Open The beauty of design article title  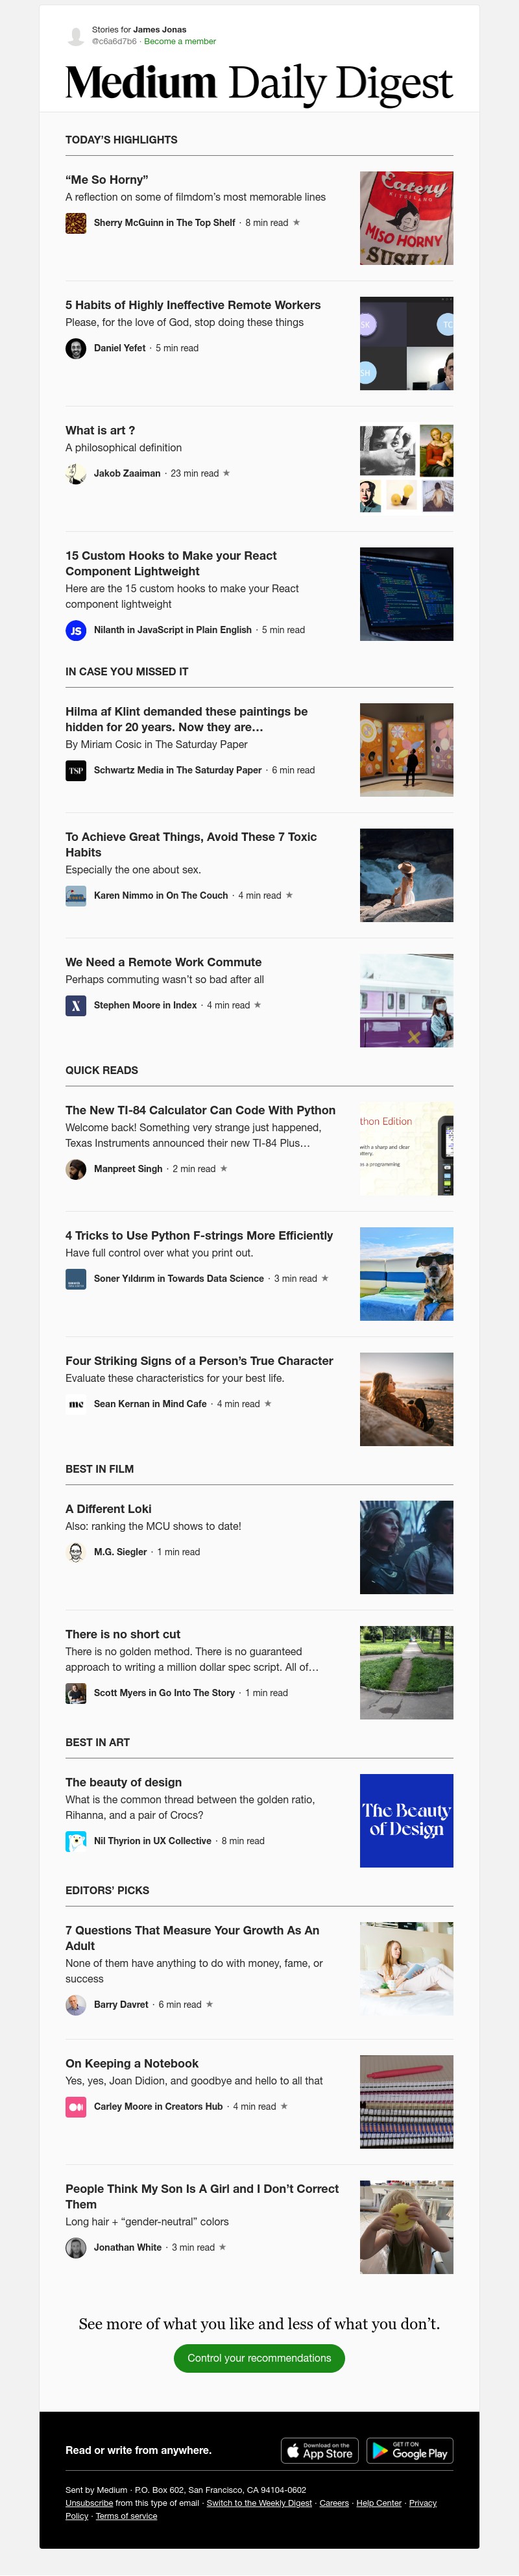click(x=124, y=1782)
